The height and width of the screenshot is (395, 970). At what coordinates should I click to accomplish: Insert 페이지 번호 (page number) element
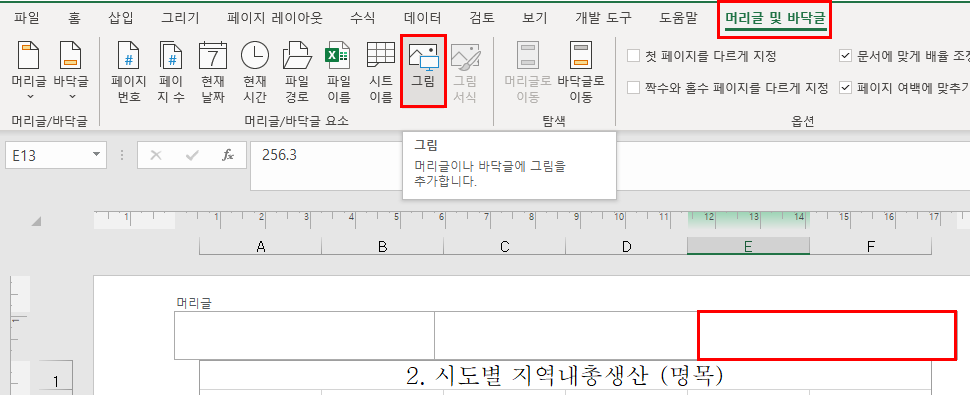click(x=128, y=71)
